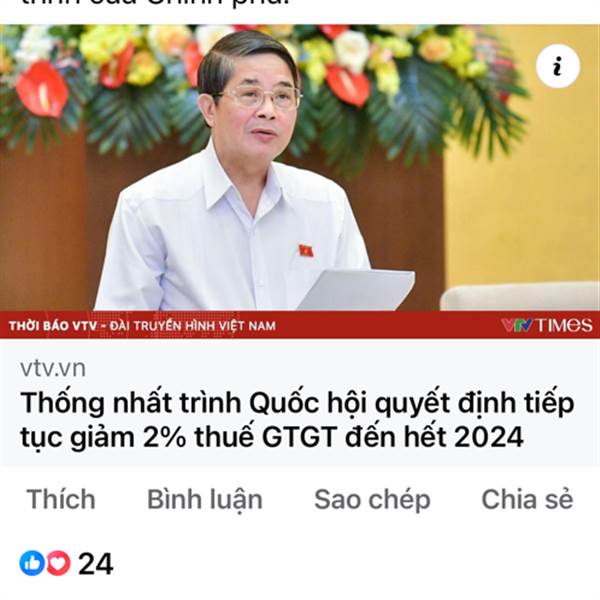Open comments via Bình luận
600x600 pixels.
(205, 500)
